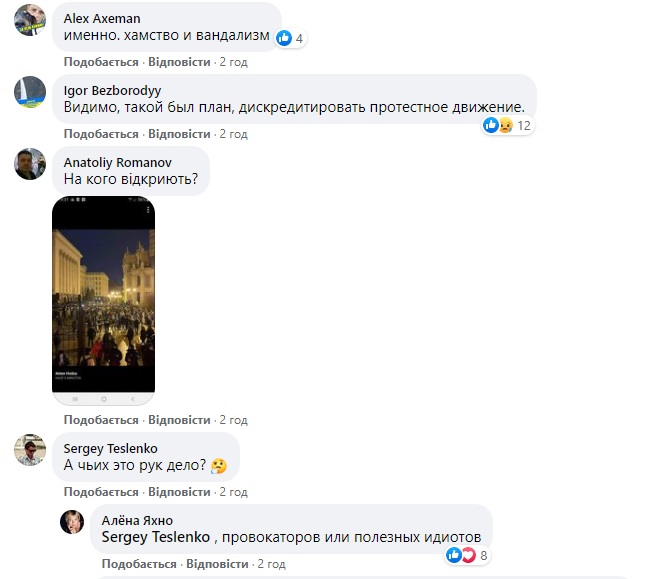Open like reactions on Alex Axeman's comment
670x579 pixels.
[x=290, y=38]
